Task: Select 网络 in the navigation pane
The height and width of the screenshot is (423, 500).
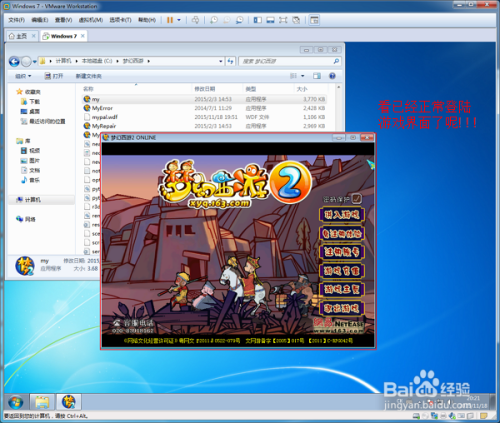Action: [x=26, y=219]
